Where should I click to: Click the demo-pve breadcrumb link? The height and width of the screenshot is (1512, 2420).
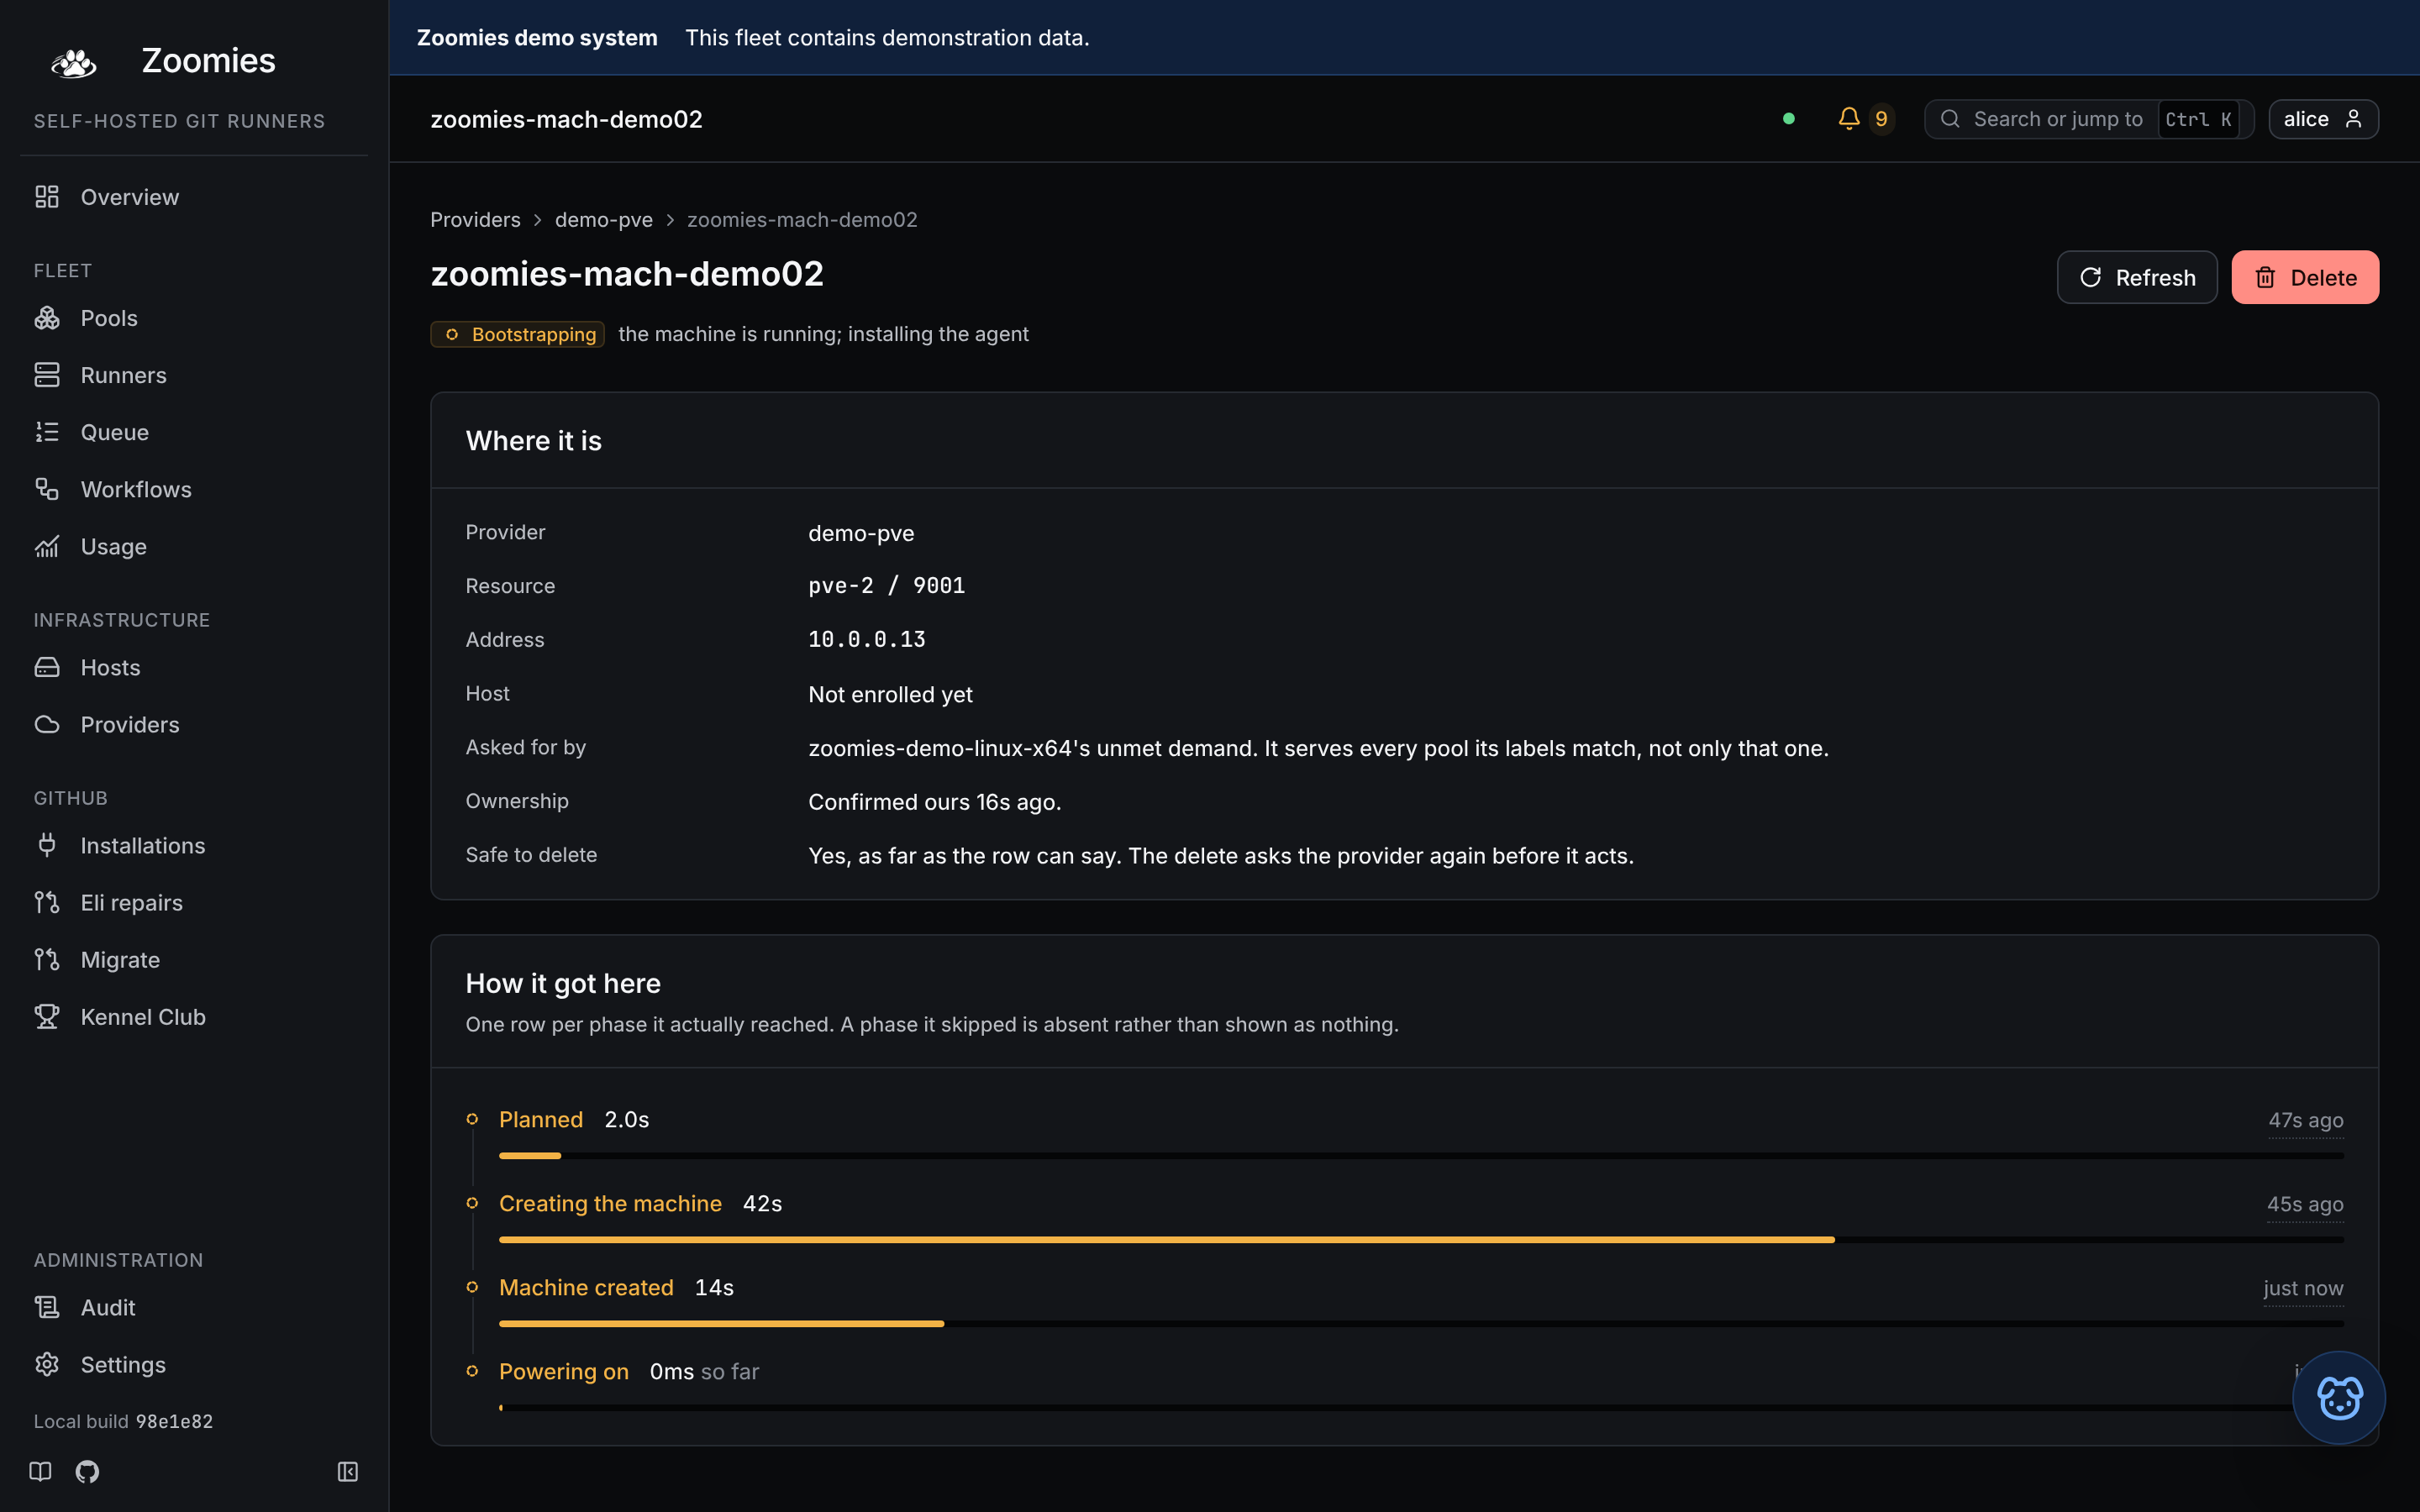(604, 219)
